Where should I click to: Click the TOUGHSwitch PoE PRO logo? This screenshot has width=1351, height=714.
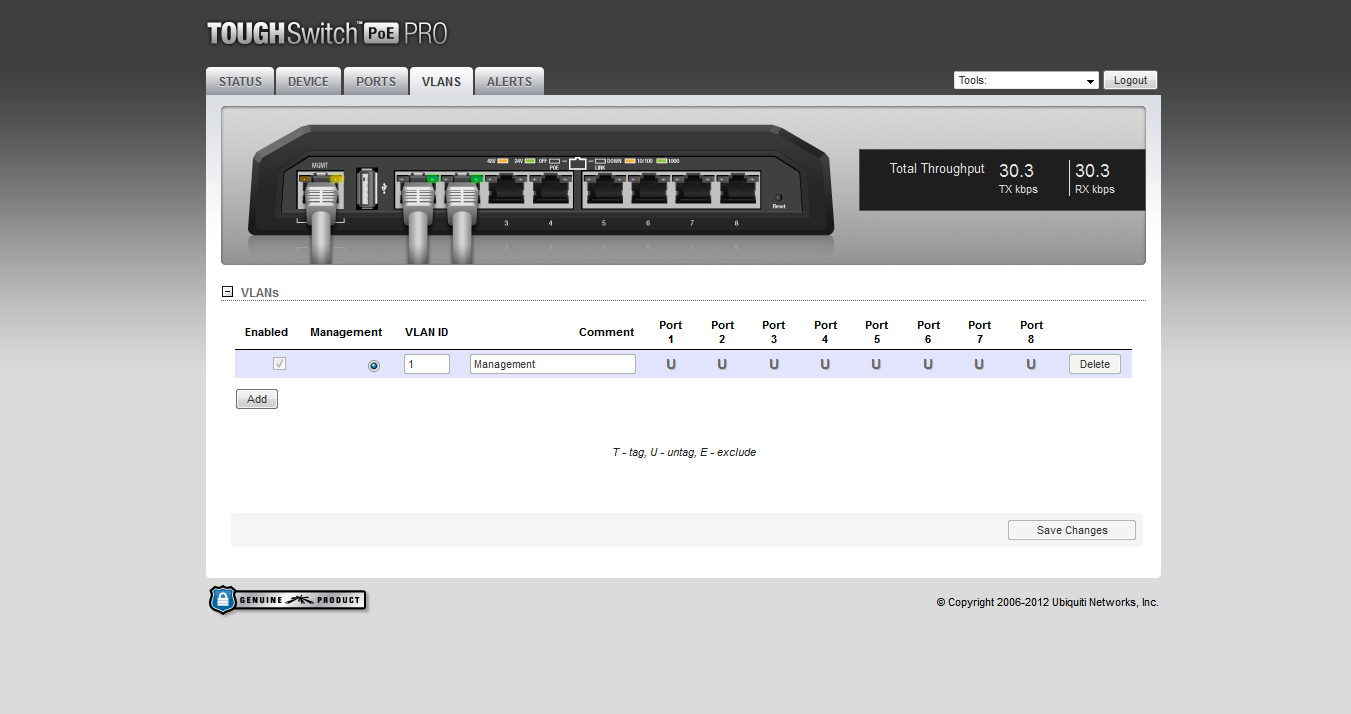tap(327, 33)
